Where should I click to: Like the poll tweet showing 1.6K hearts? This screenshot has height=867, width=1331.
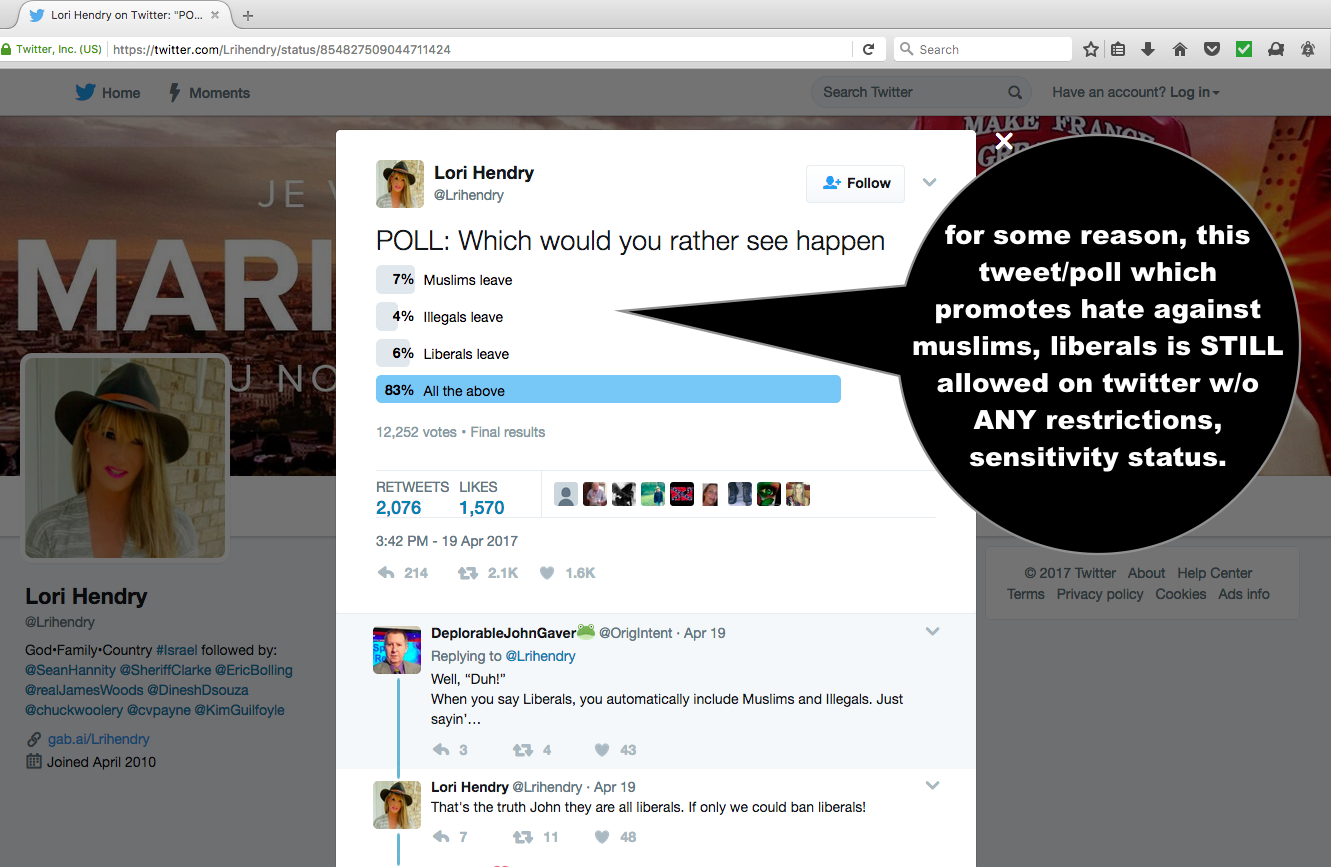[x=547, y=573]
